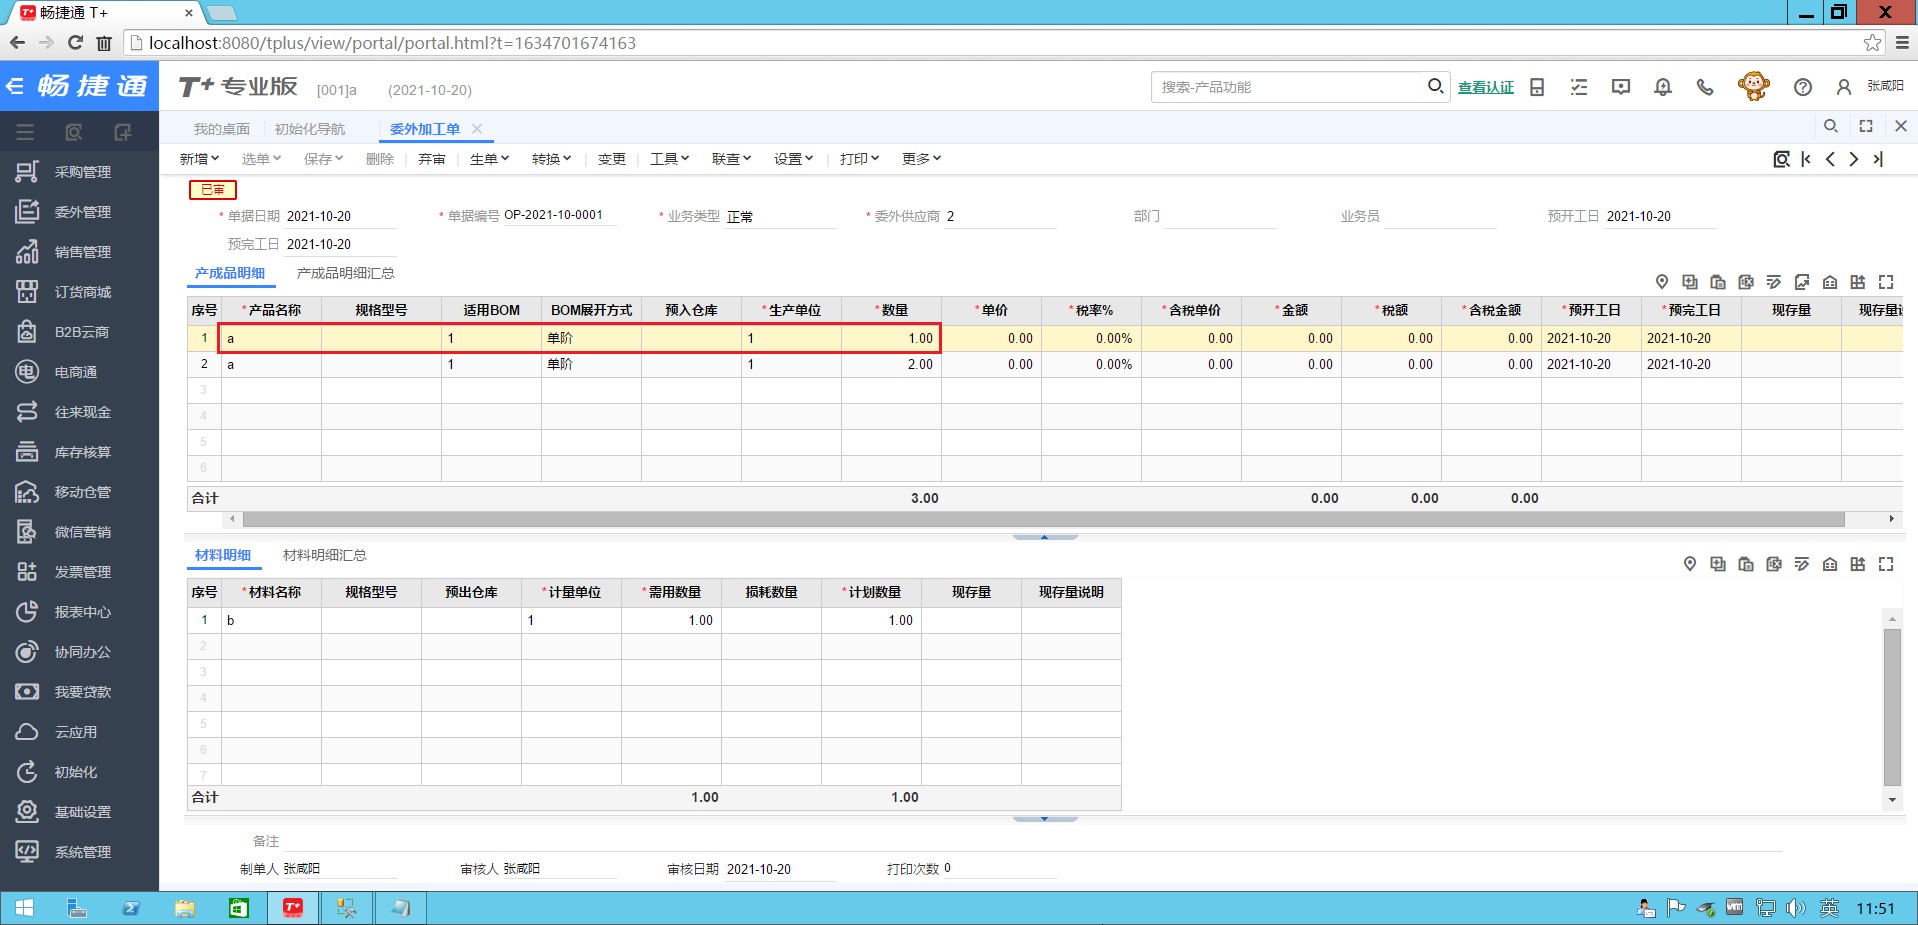Expand fullscreen of material detail grid

click(x=1886, y=564)
